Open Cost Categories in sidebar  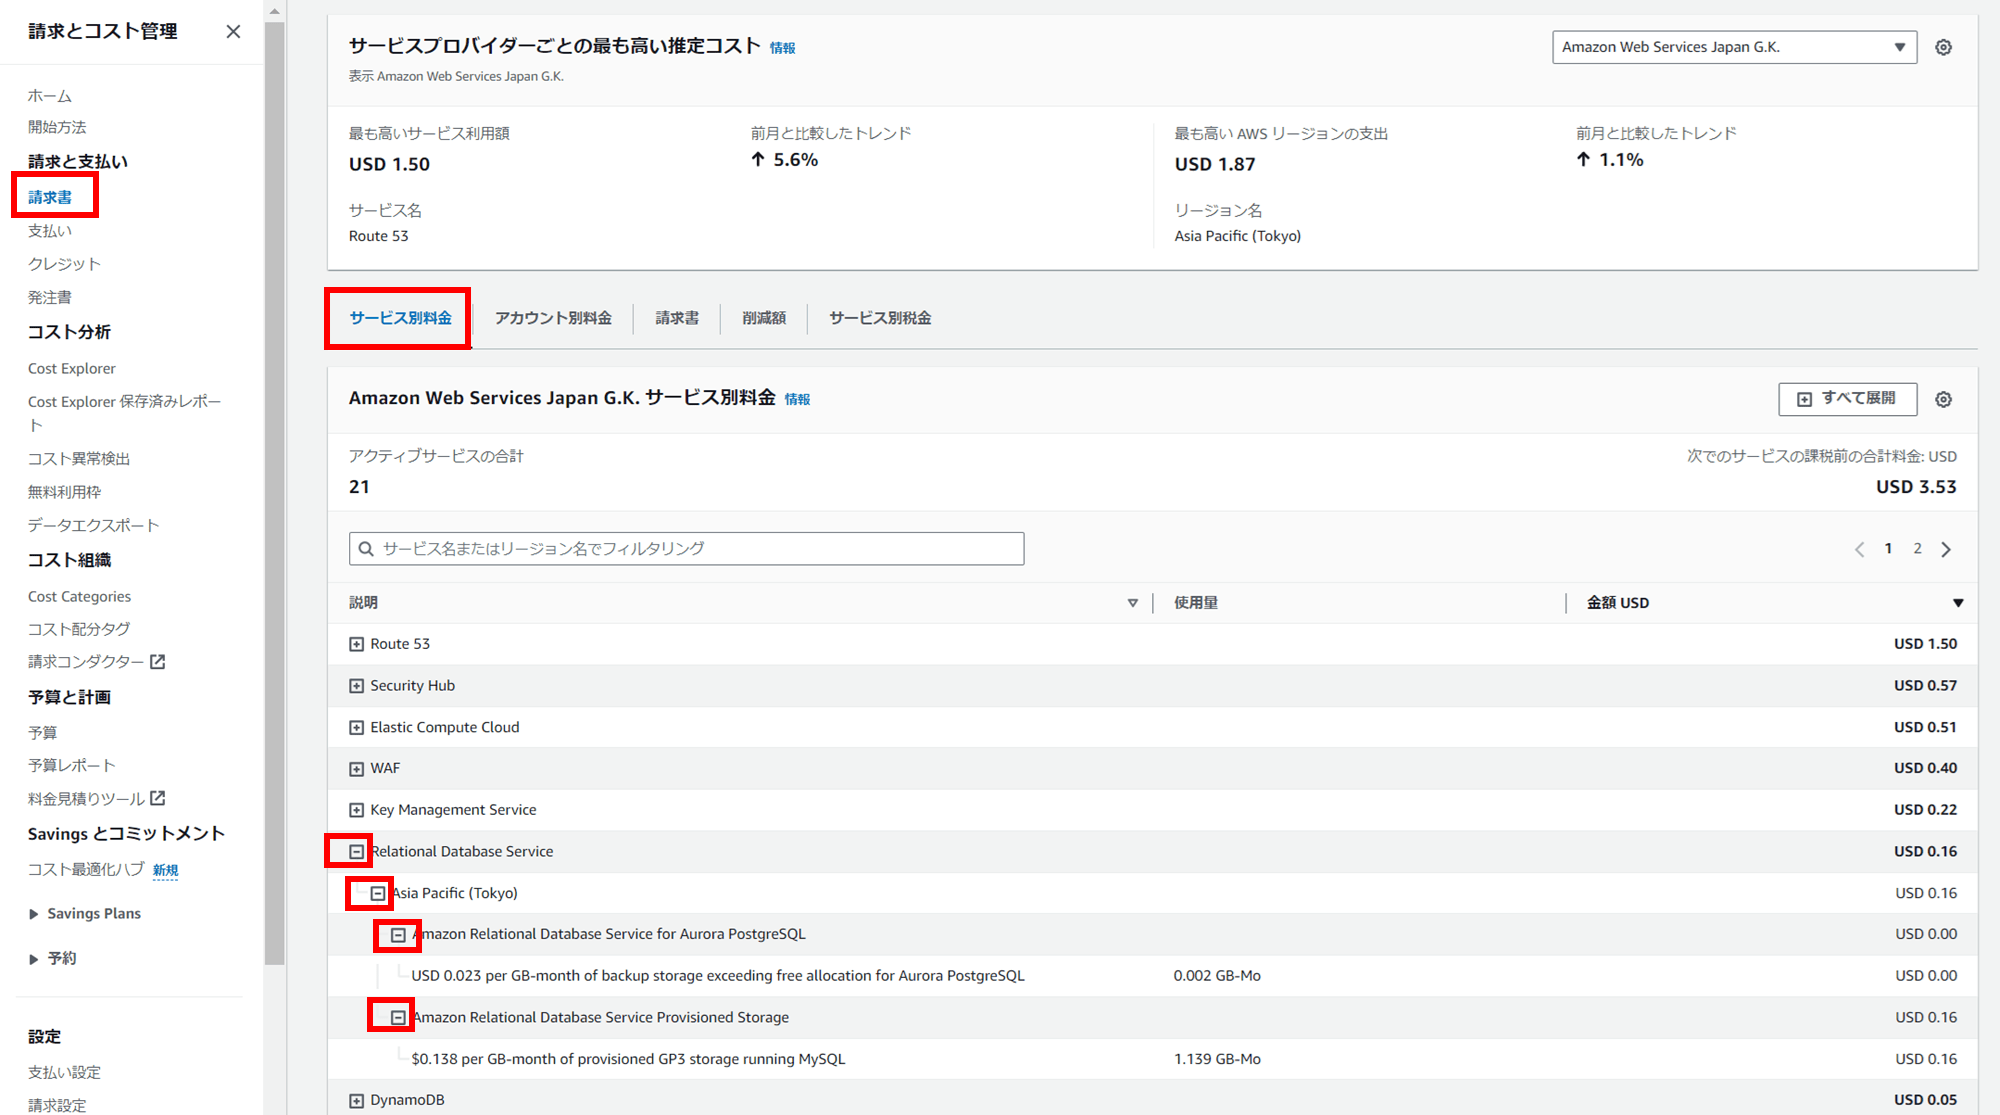tap(79, 597)
